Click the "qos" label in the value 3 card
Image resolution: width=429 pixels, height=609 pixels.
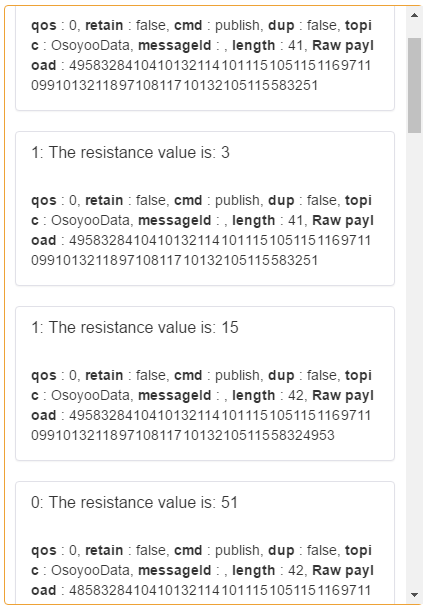43,201
